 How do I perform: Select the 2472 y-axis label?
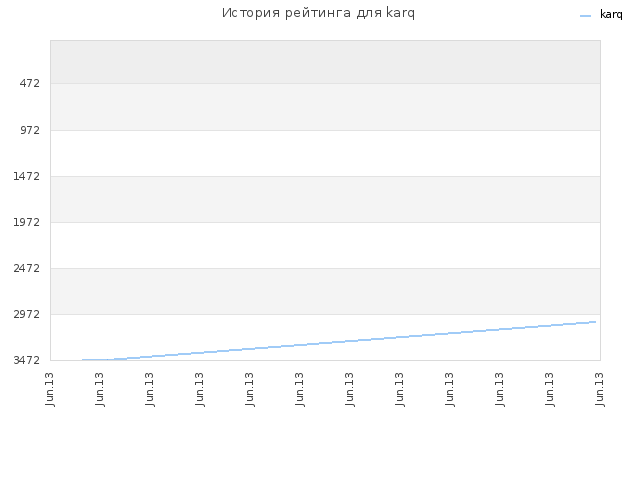(x=27, y=268)
